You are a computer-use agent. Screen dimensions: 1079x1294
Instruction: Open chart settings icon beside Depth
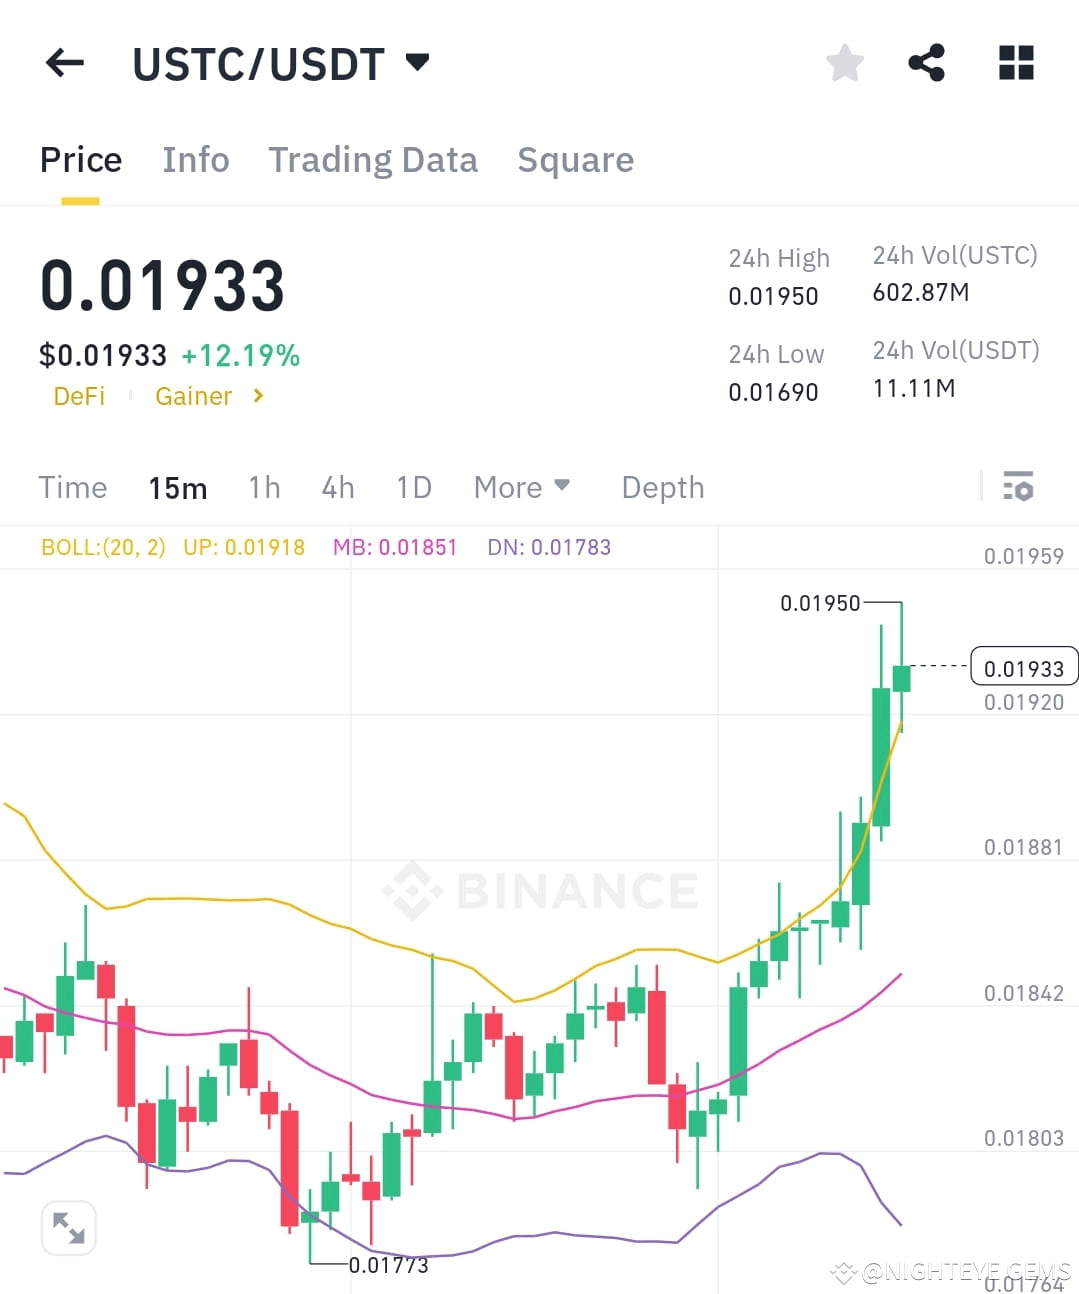pos(1019,487)
